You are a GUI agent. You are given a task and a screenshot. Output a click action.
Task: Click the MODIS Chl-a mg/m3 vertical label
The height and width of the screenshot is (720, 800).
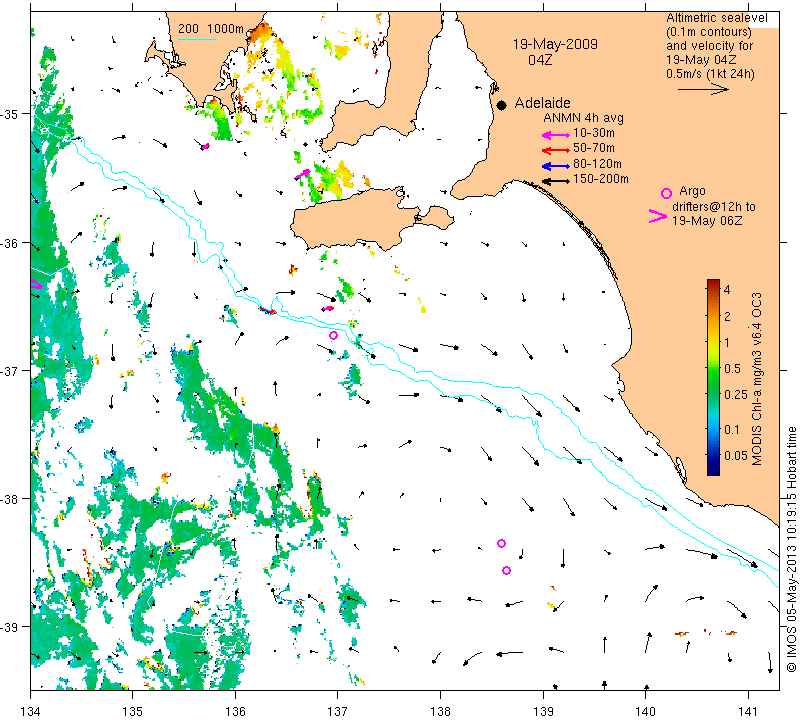pyautogui.click(x=757, y=379)
